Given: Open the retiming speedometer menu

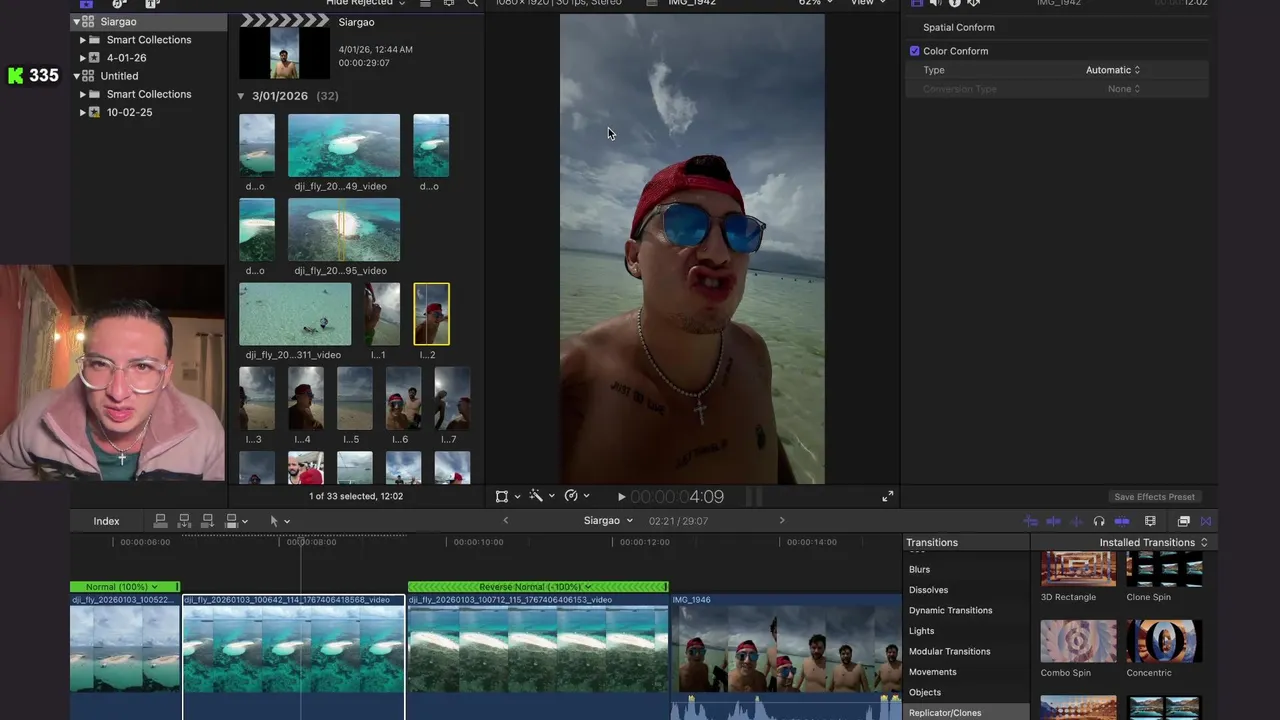Looking at the screenshot, I should tap(576, 496).
